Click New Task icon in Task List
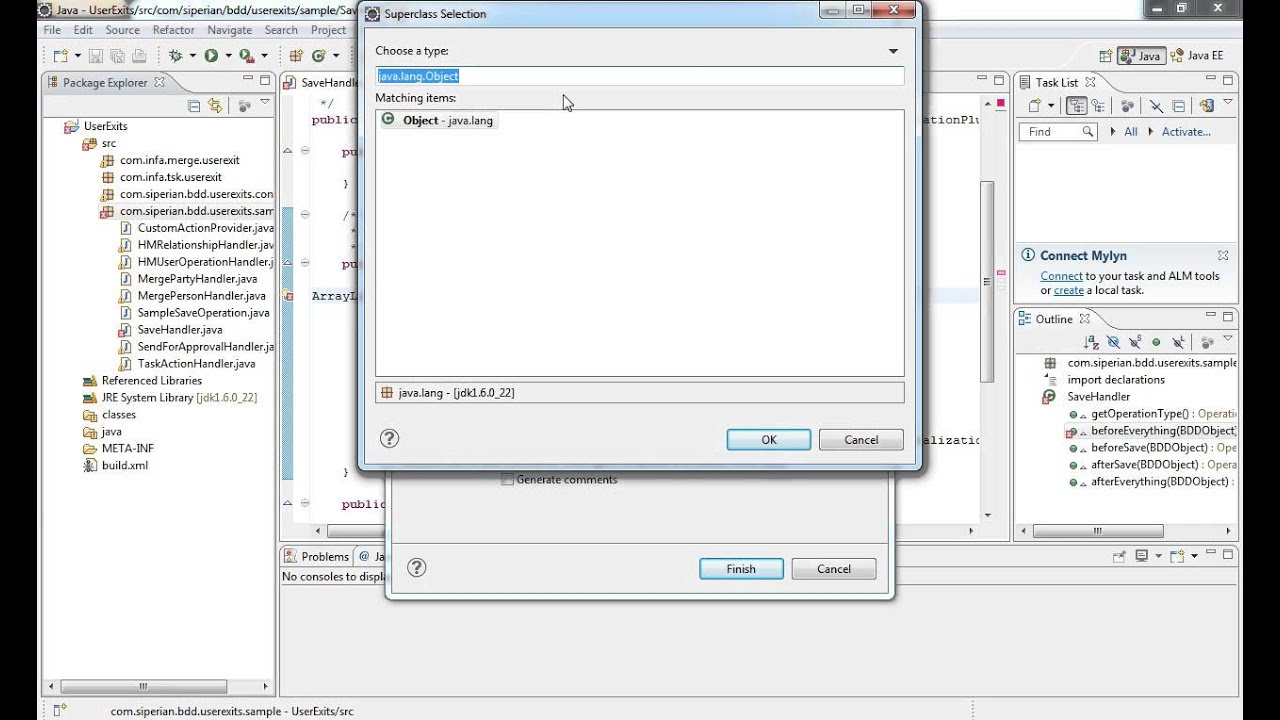 (1035, 106)
